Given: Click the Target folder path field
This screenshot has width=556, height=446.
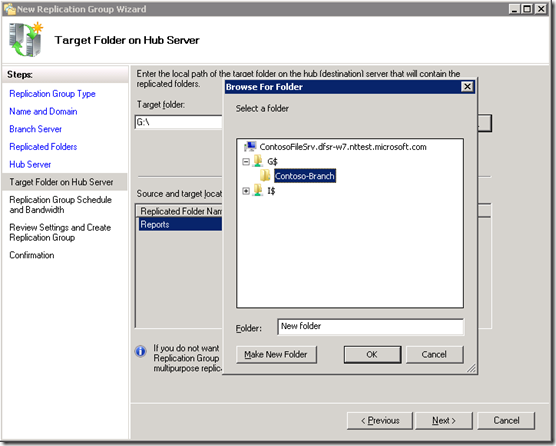Looking at the screenshot, I should (179, 122).
